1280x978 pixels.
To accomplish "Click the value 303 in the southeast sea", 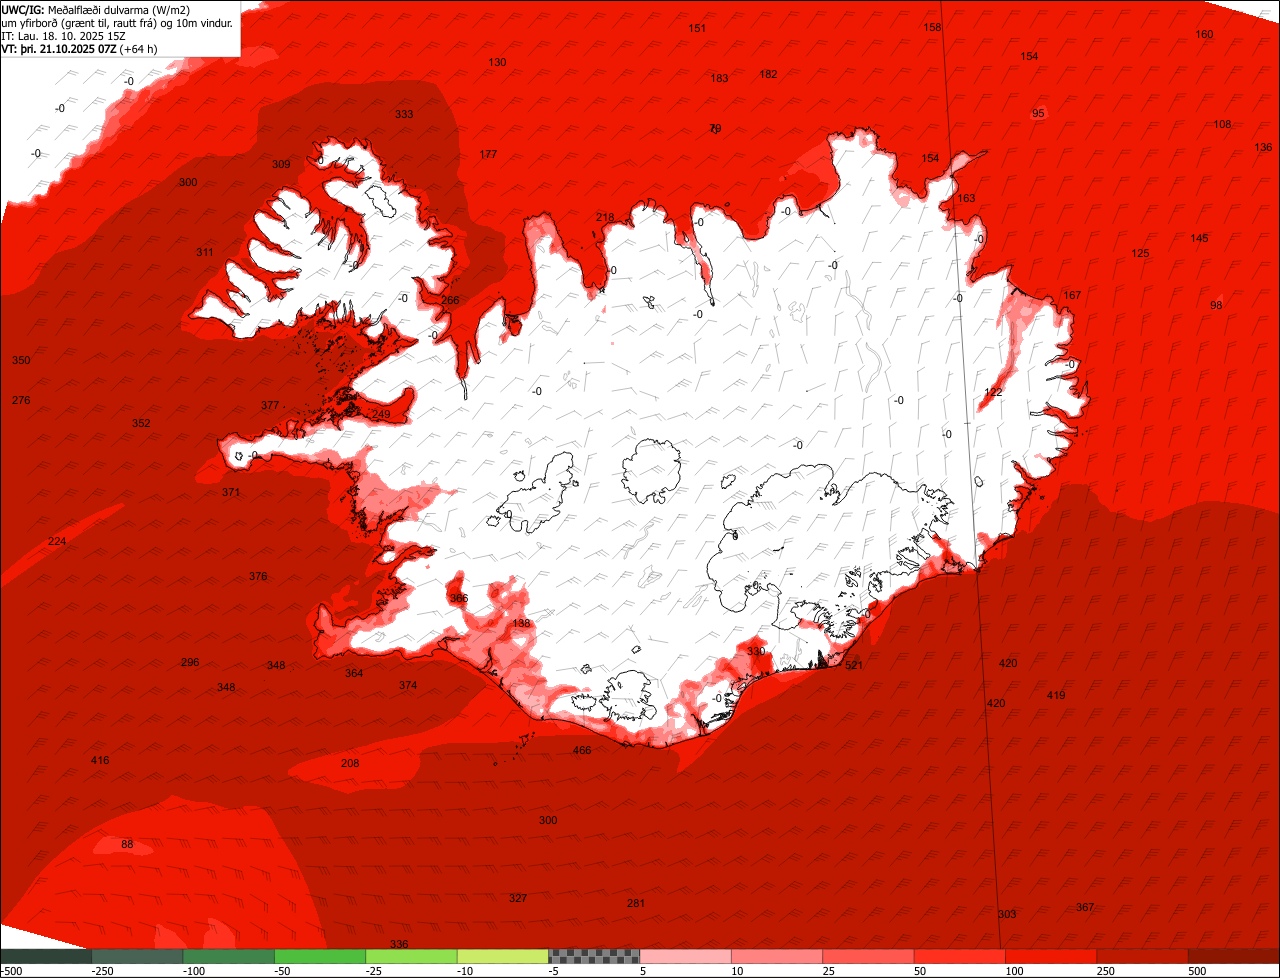I will (x=1007, y=915).
